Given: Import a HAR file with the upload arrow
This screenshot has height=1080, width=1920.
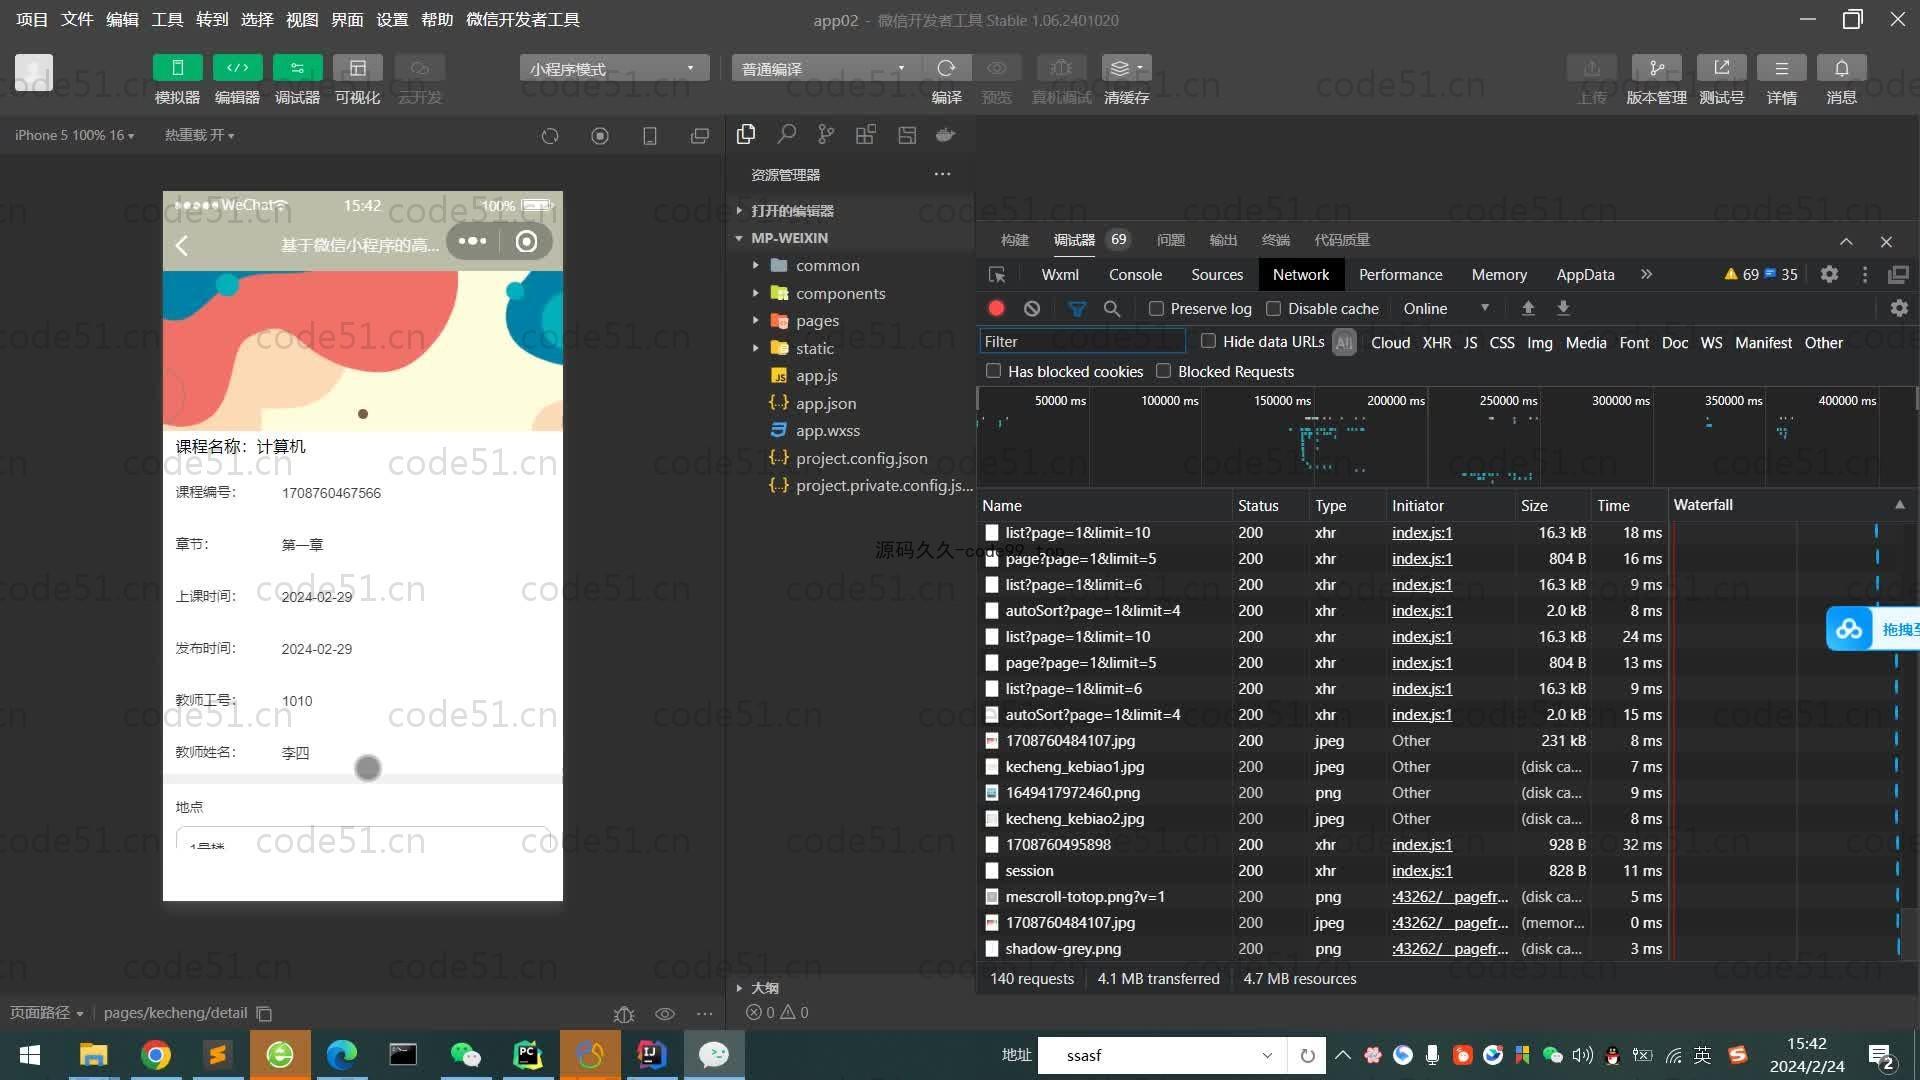Looking at the screenshot, I should [x=1528, y=308].
